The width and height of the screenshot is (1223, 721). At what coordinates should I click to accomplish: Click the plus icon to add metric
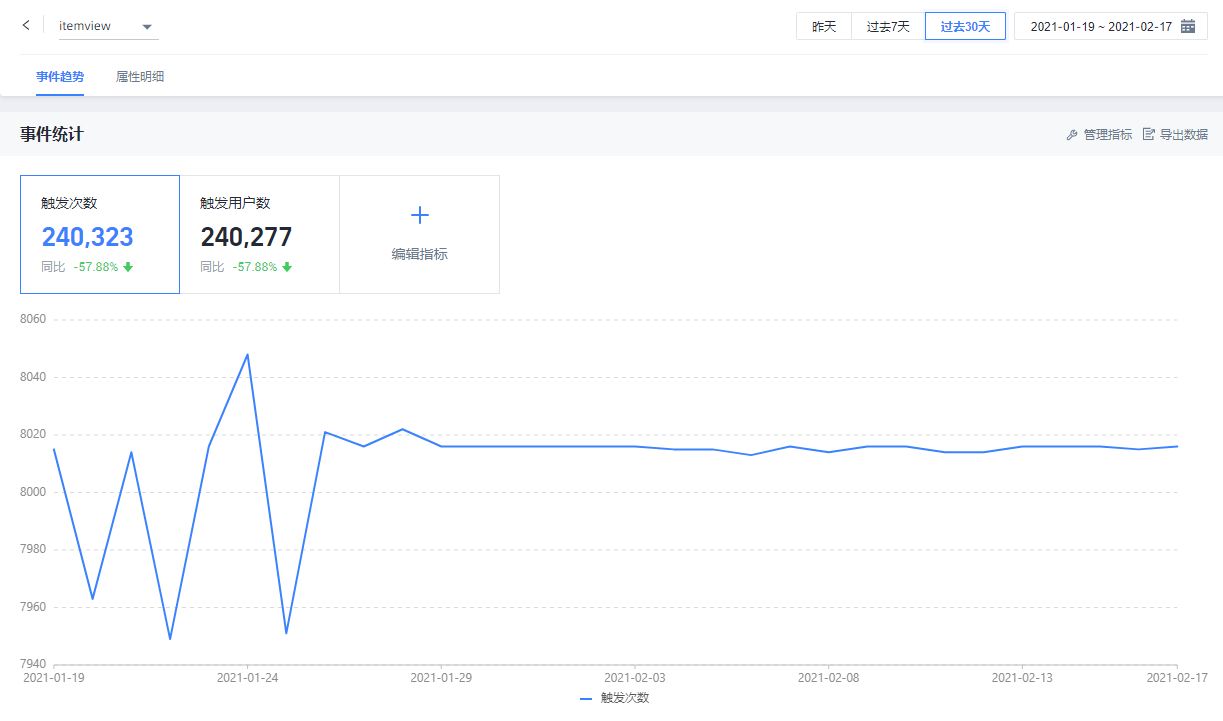(420, 215)
